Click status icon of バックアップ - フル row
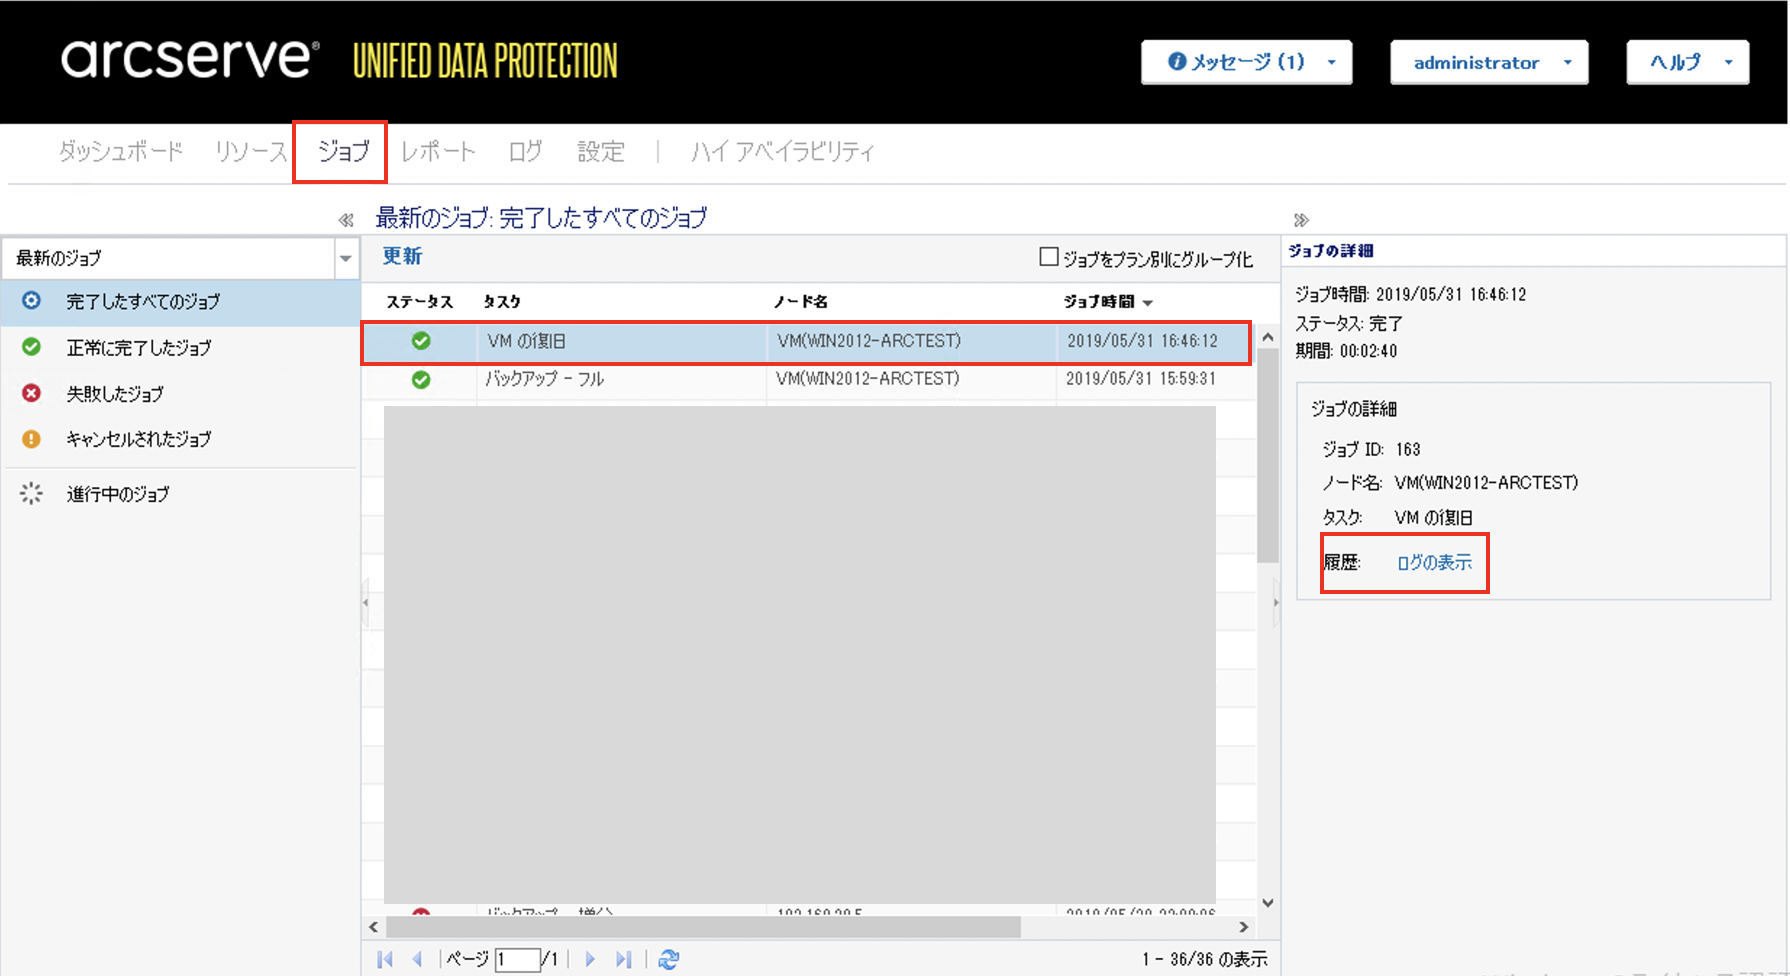Viewport: 1790px width, 978px height. 421,380
